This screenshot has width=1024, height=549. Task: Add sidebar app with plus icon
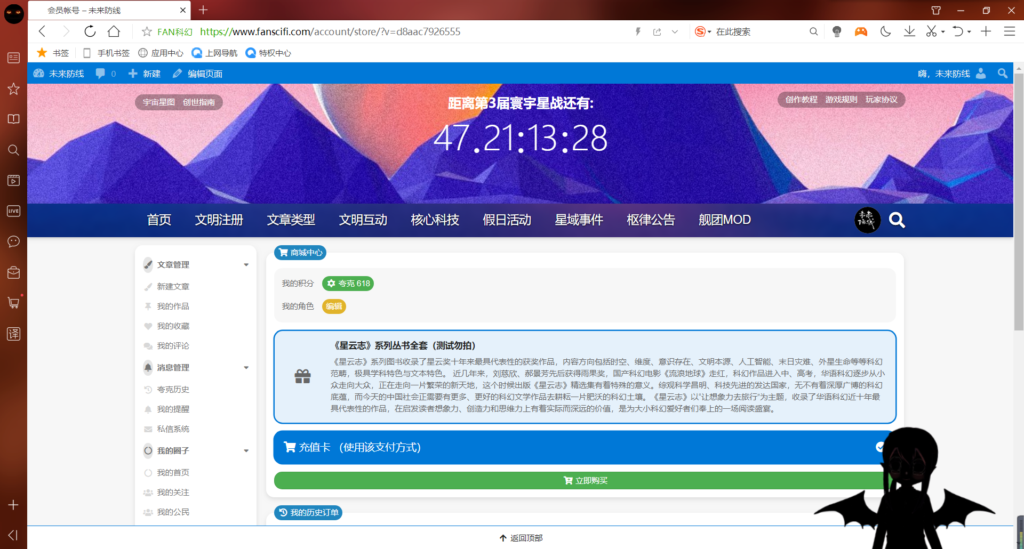point(13,505)
